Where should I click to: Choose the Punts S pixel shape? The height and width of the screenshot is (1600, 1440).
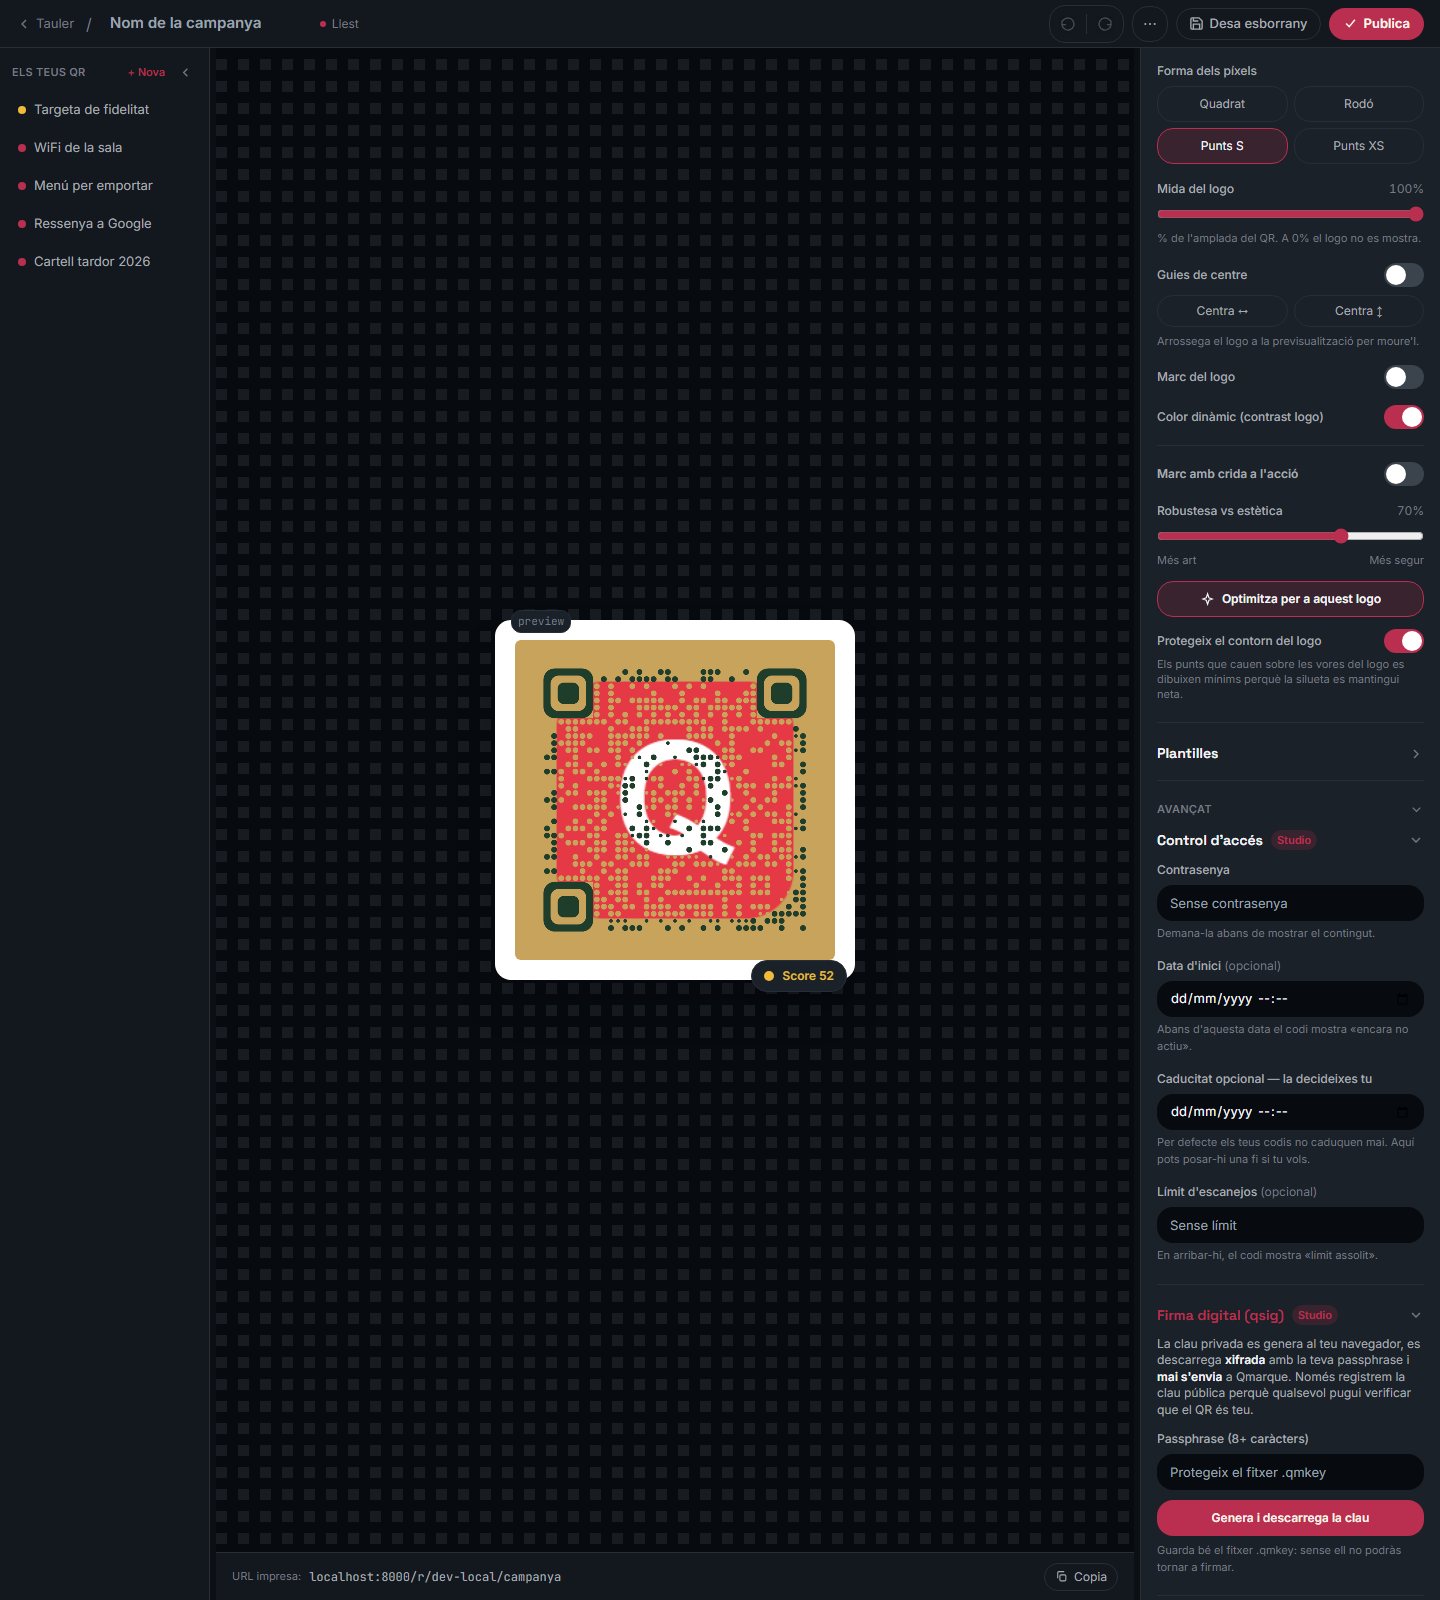[x=1222, y=146]
